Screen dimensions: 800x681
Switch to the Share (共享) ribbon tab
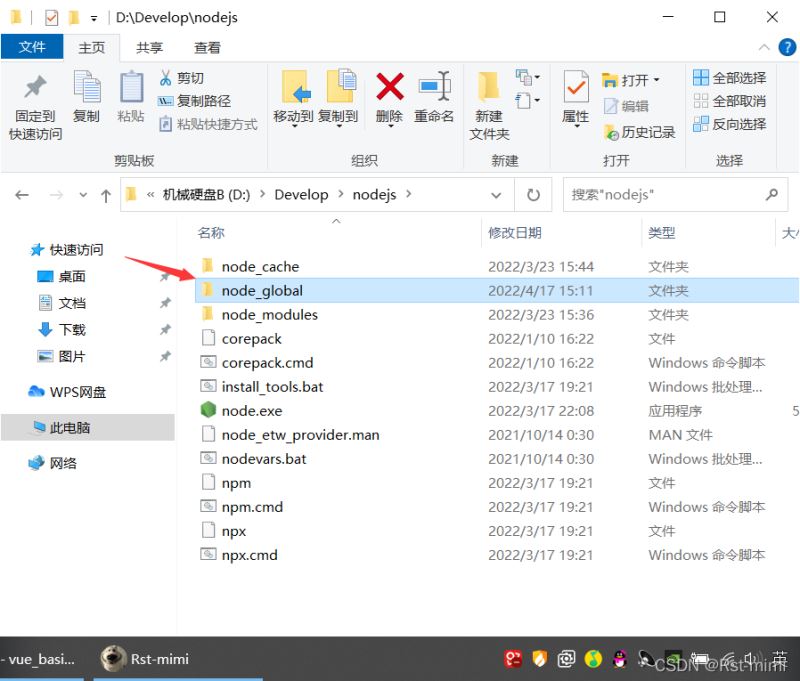click(150, 48)
